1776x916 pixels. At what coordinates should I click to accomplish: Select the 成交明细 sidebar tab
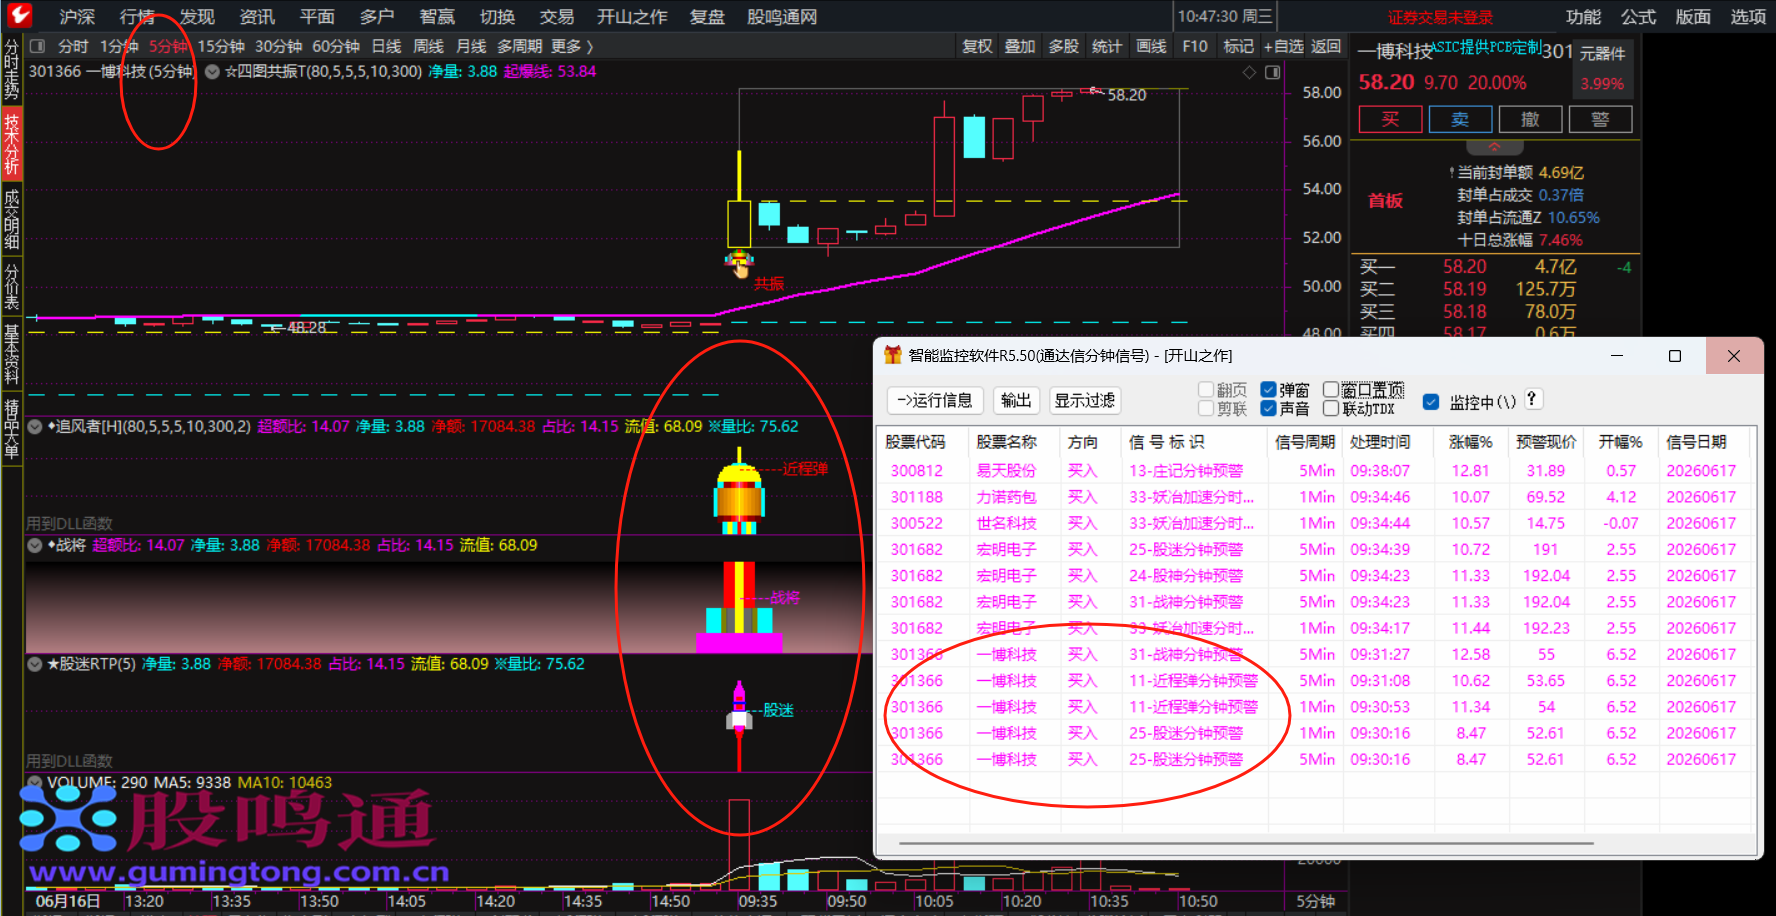tap(11, 219)
